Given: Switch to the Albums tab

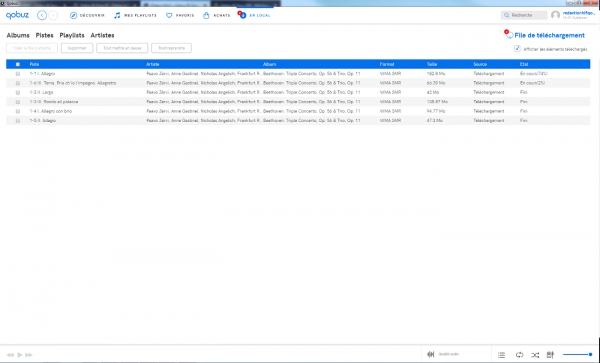Looking at the screenshot, I should coord(18,35).
